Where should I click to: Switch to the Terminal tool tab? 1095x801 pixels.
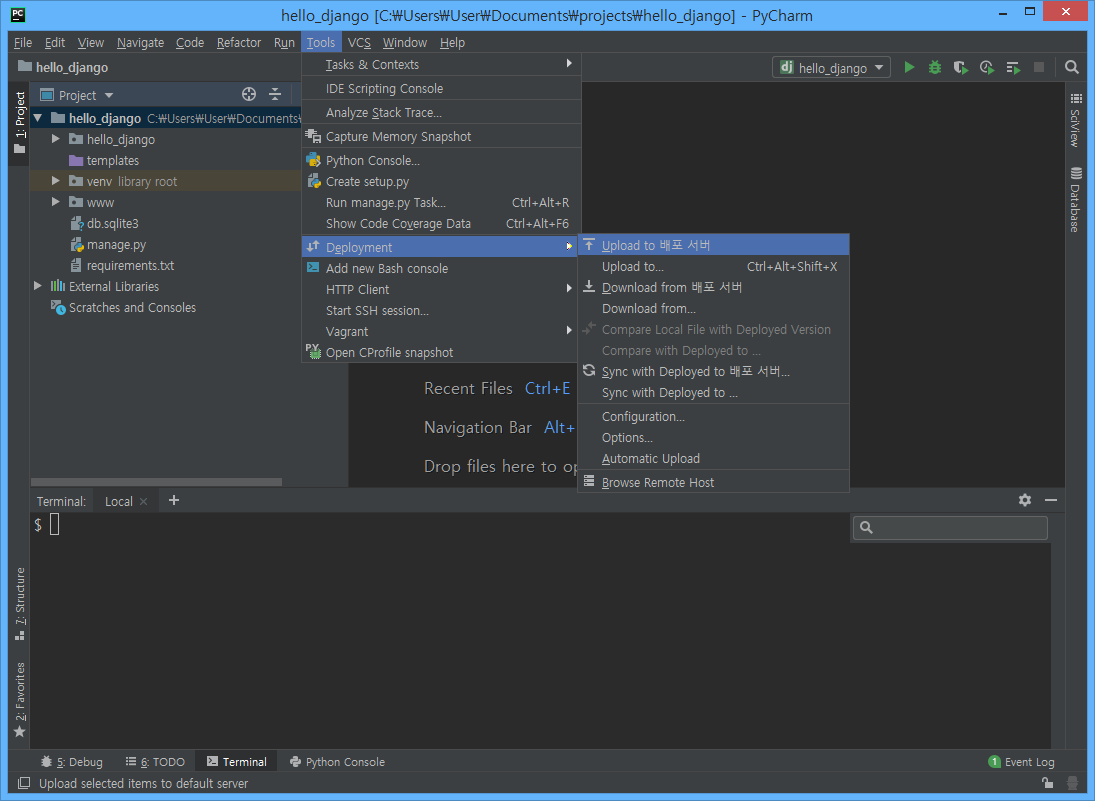[237, 761]
